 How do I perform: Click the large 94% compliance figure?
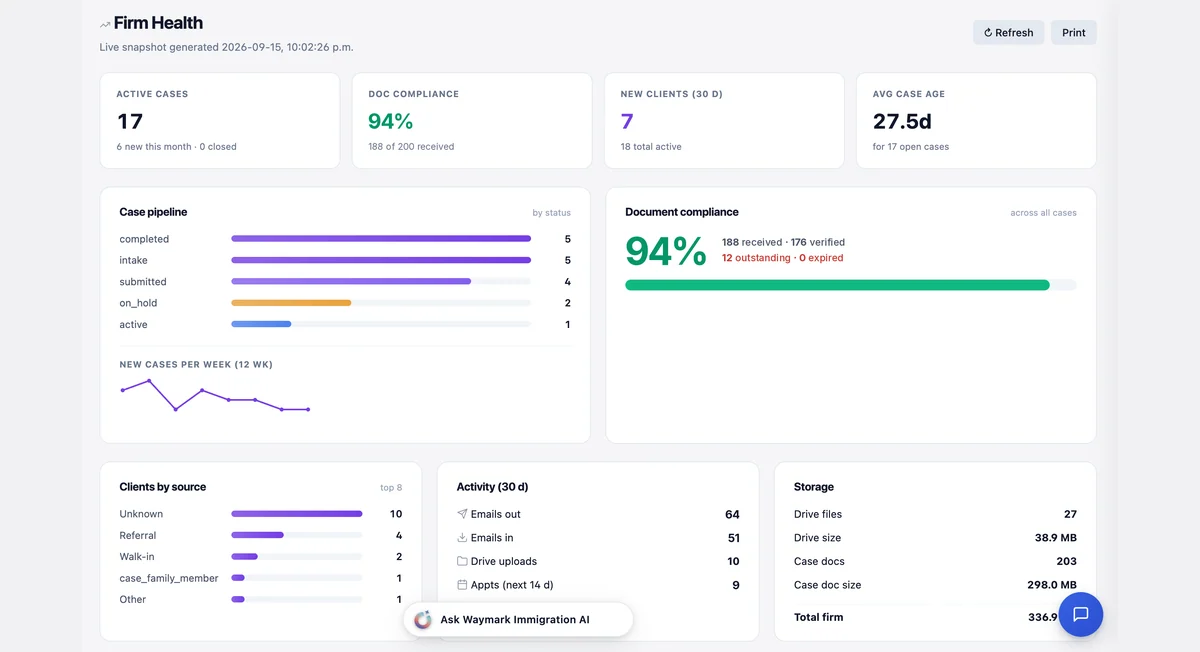[x=666, y=250]
